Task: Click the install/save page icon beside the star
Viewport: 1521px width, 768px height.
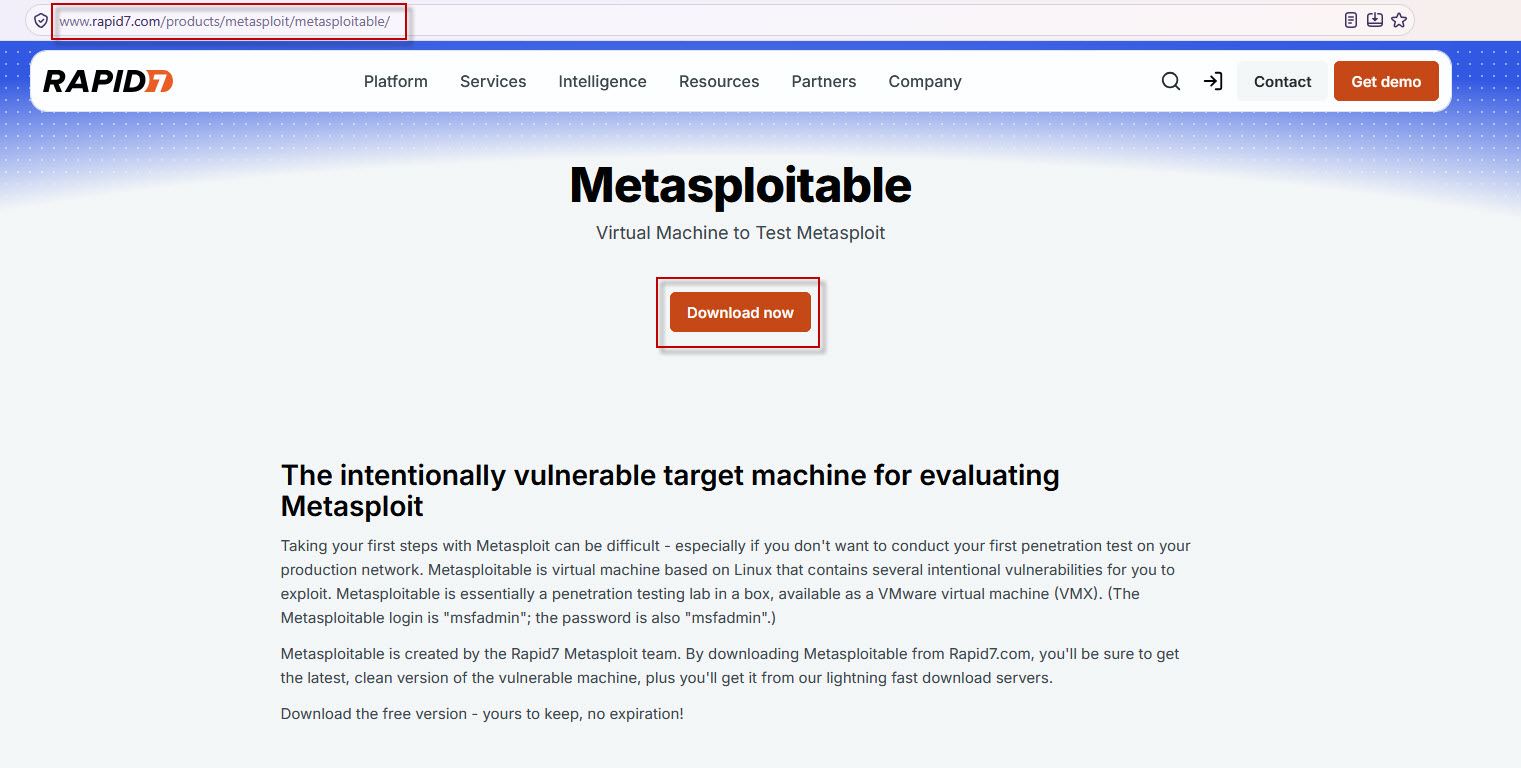Action: pos(1375,20)
